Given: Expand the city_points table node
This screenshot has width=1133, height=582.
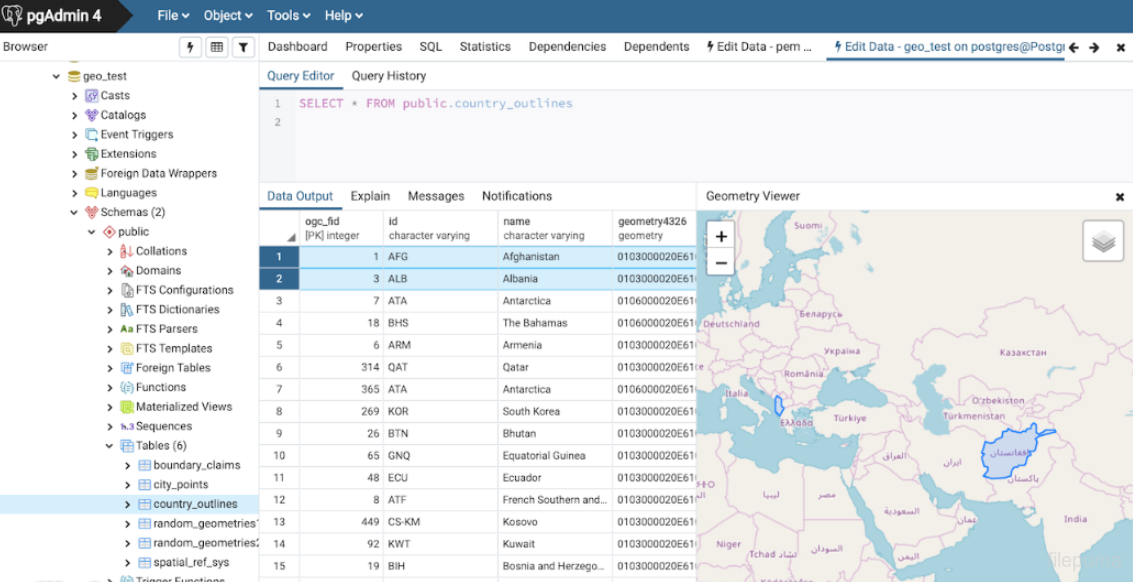Looking at the screenshot, I should (127, 485).
